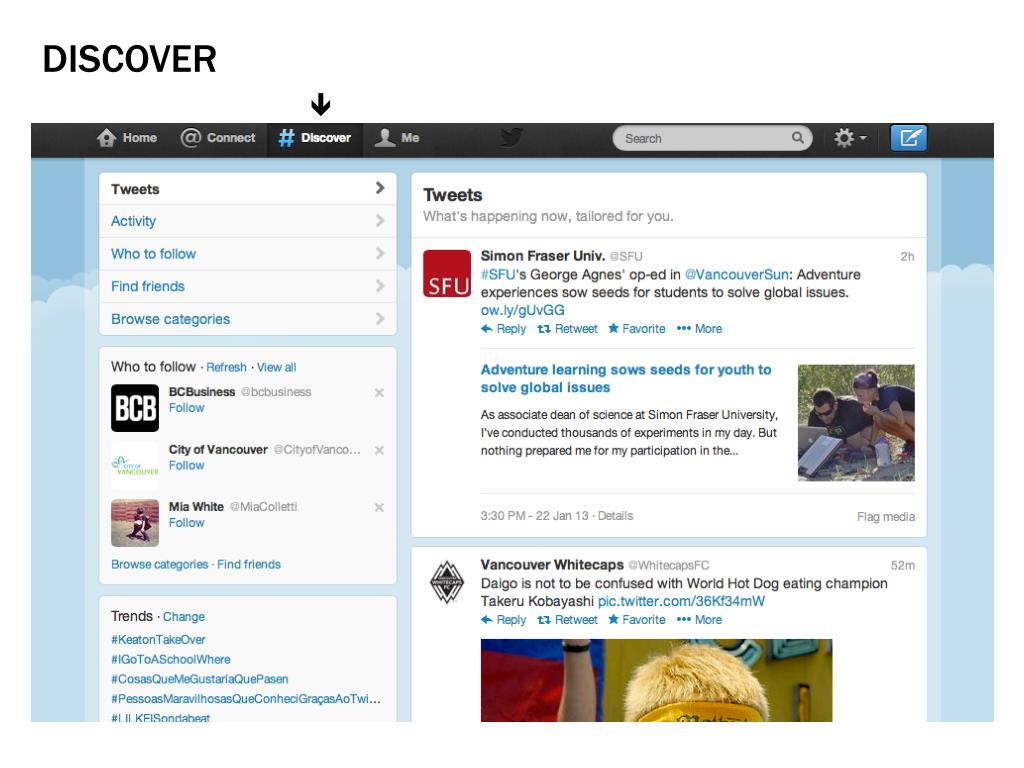Compose a new tweet with the blue button
1024x768 pixels.
coord(908,138)
